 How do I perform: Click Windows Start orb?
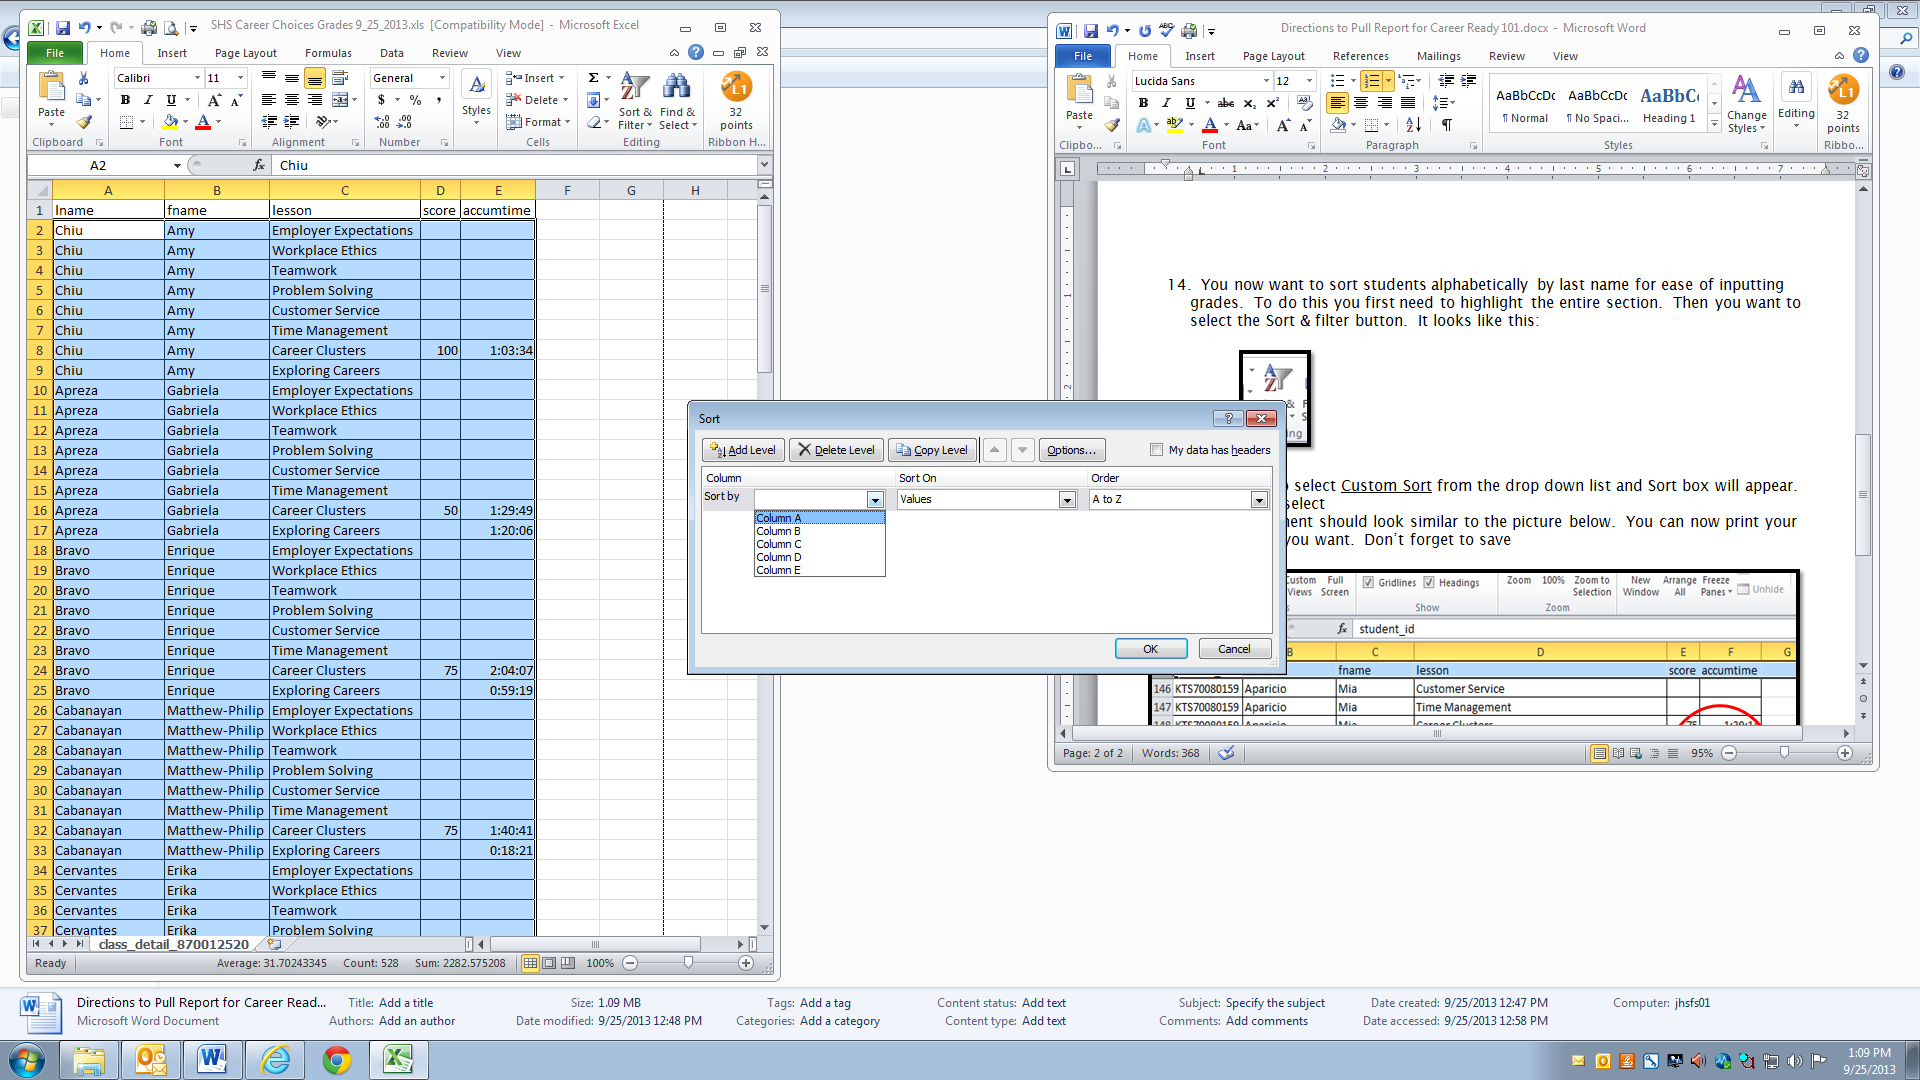(x=27, y=1060)
